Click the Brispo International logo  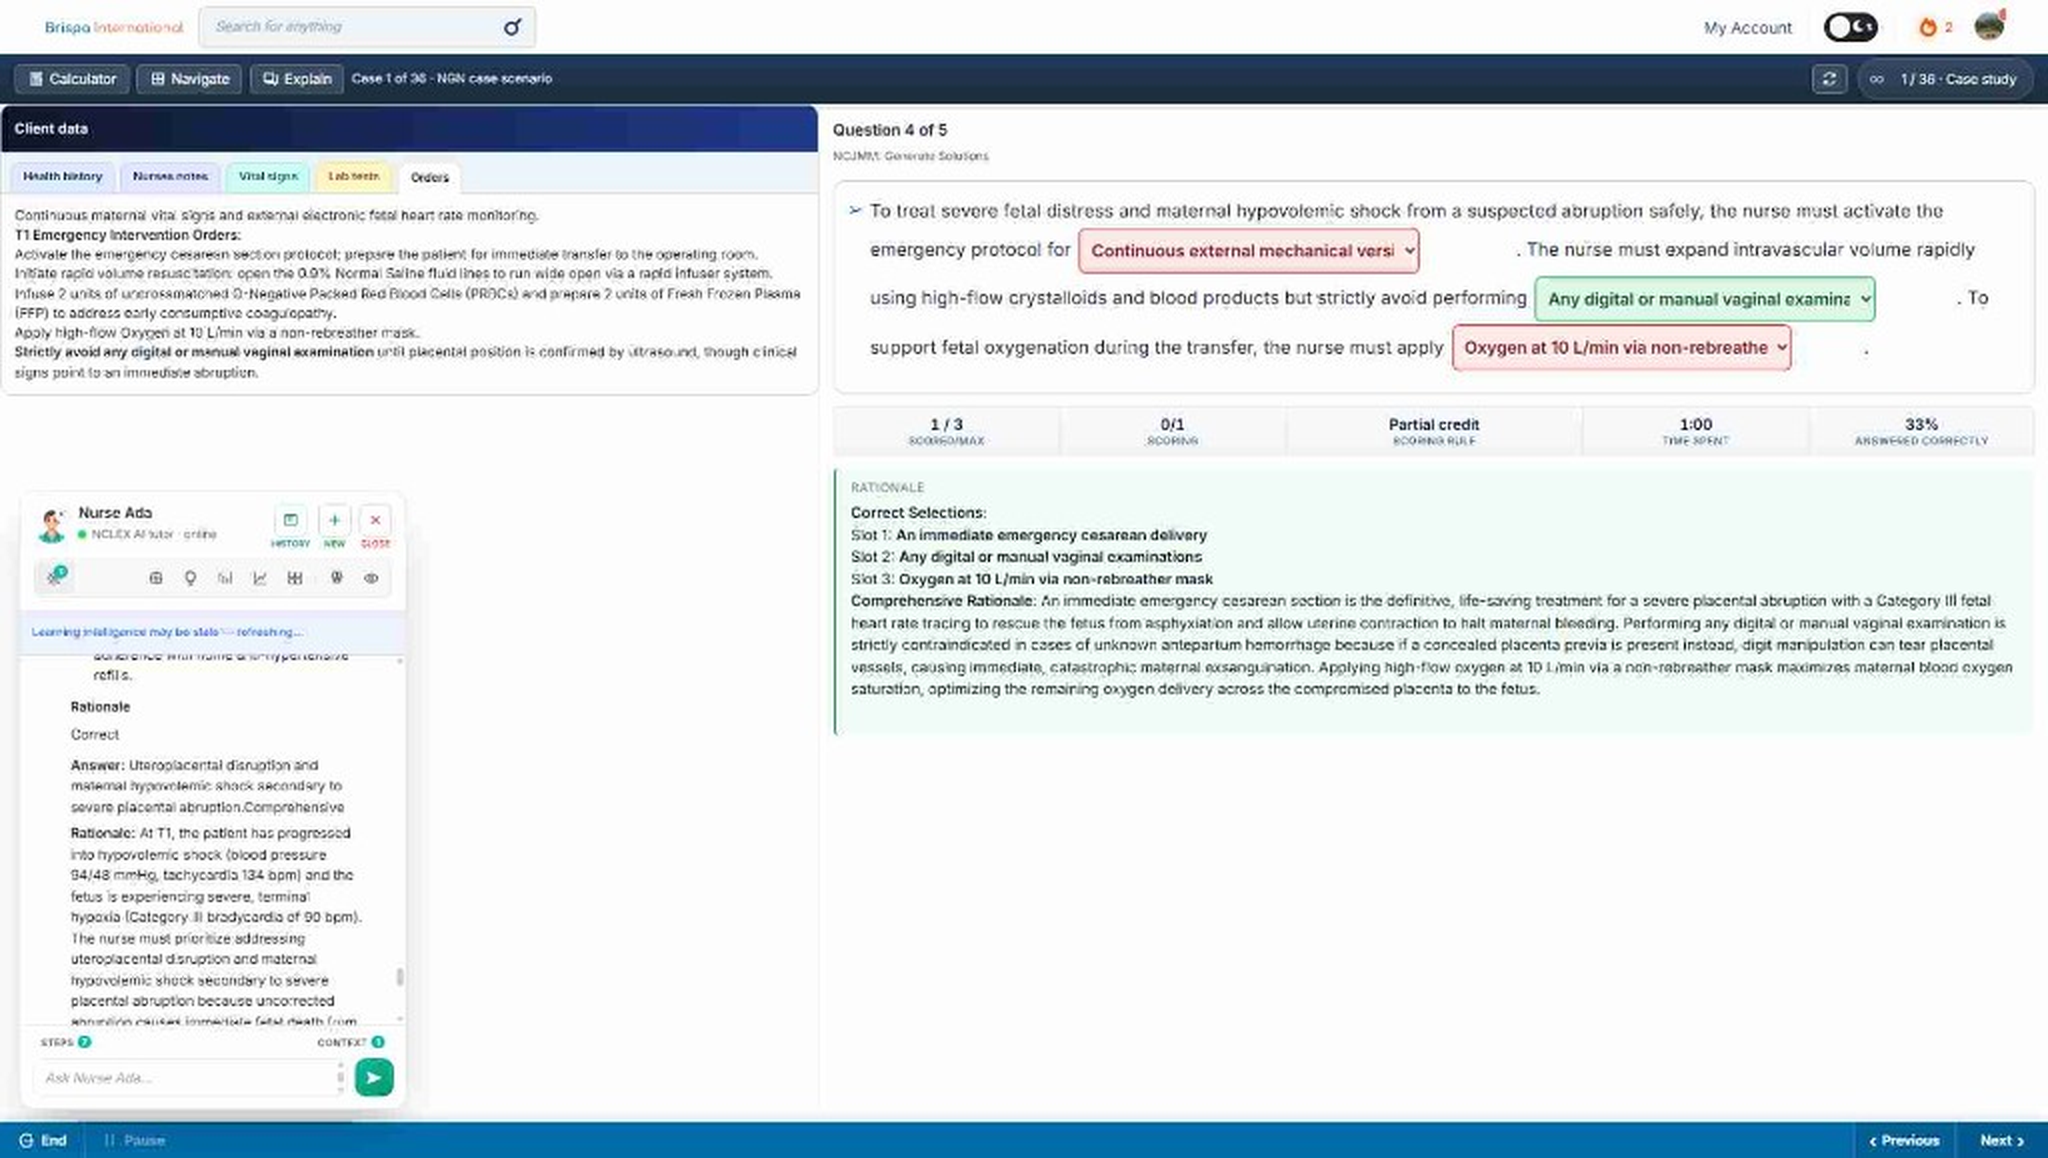(x=113, y=27)
